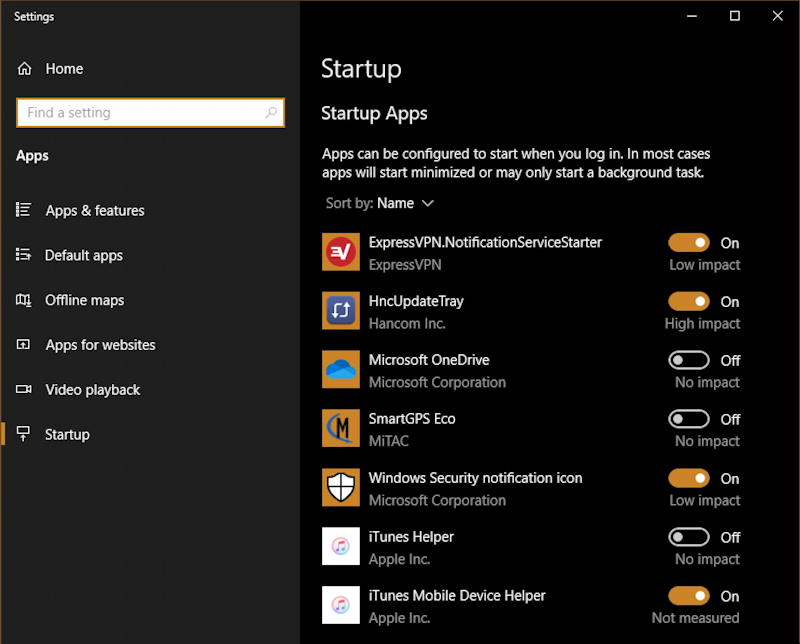Click the iTunes Helper app icon
The height and width of the screenshot is (644, 800).
pos(341,547)
